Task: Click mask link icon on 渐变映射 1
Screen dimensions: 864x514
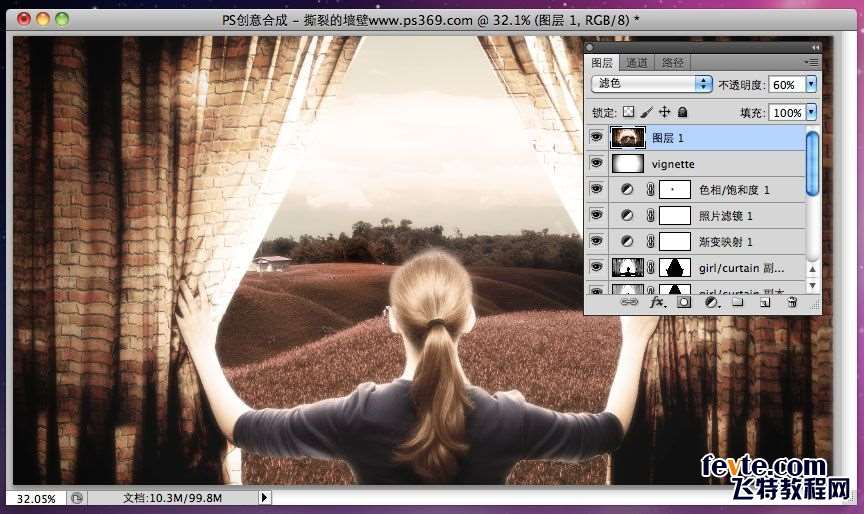Action: [650, 241]
